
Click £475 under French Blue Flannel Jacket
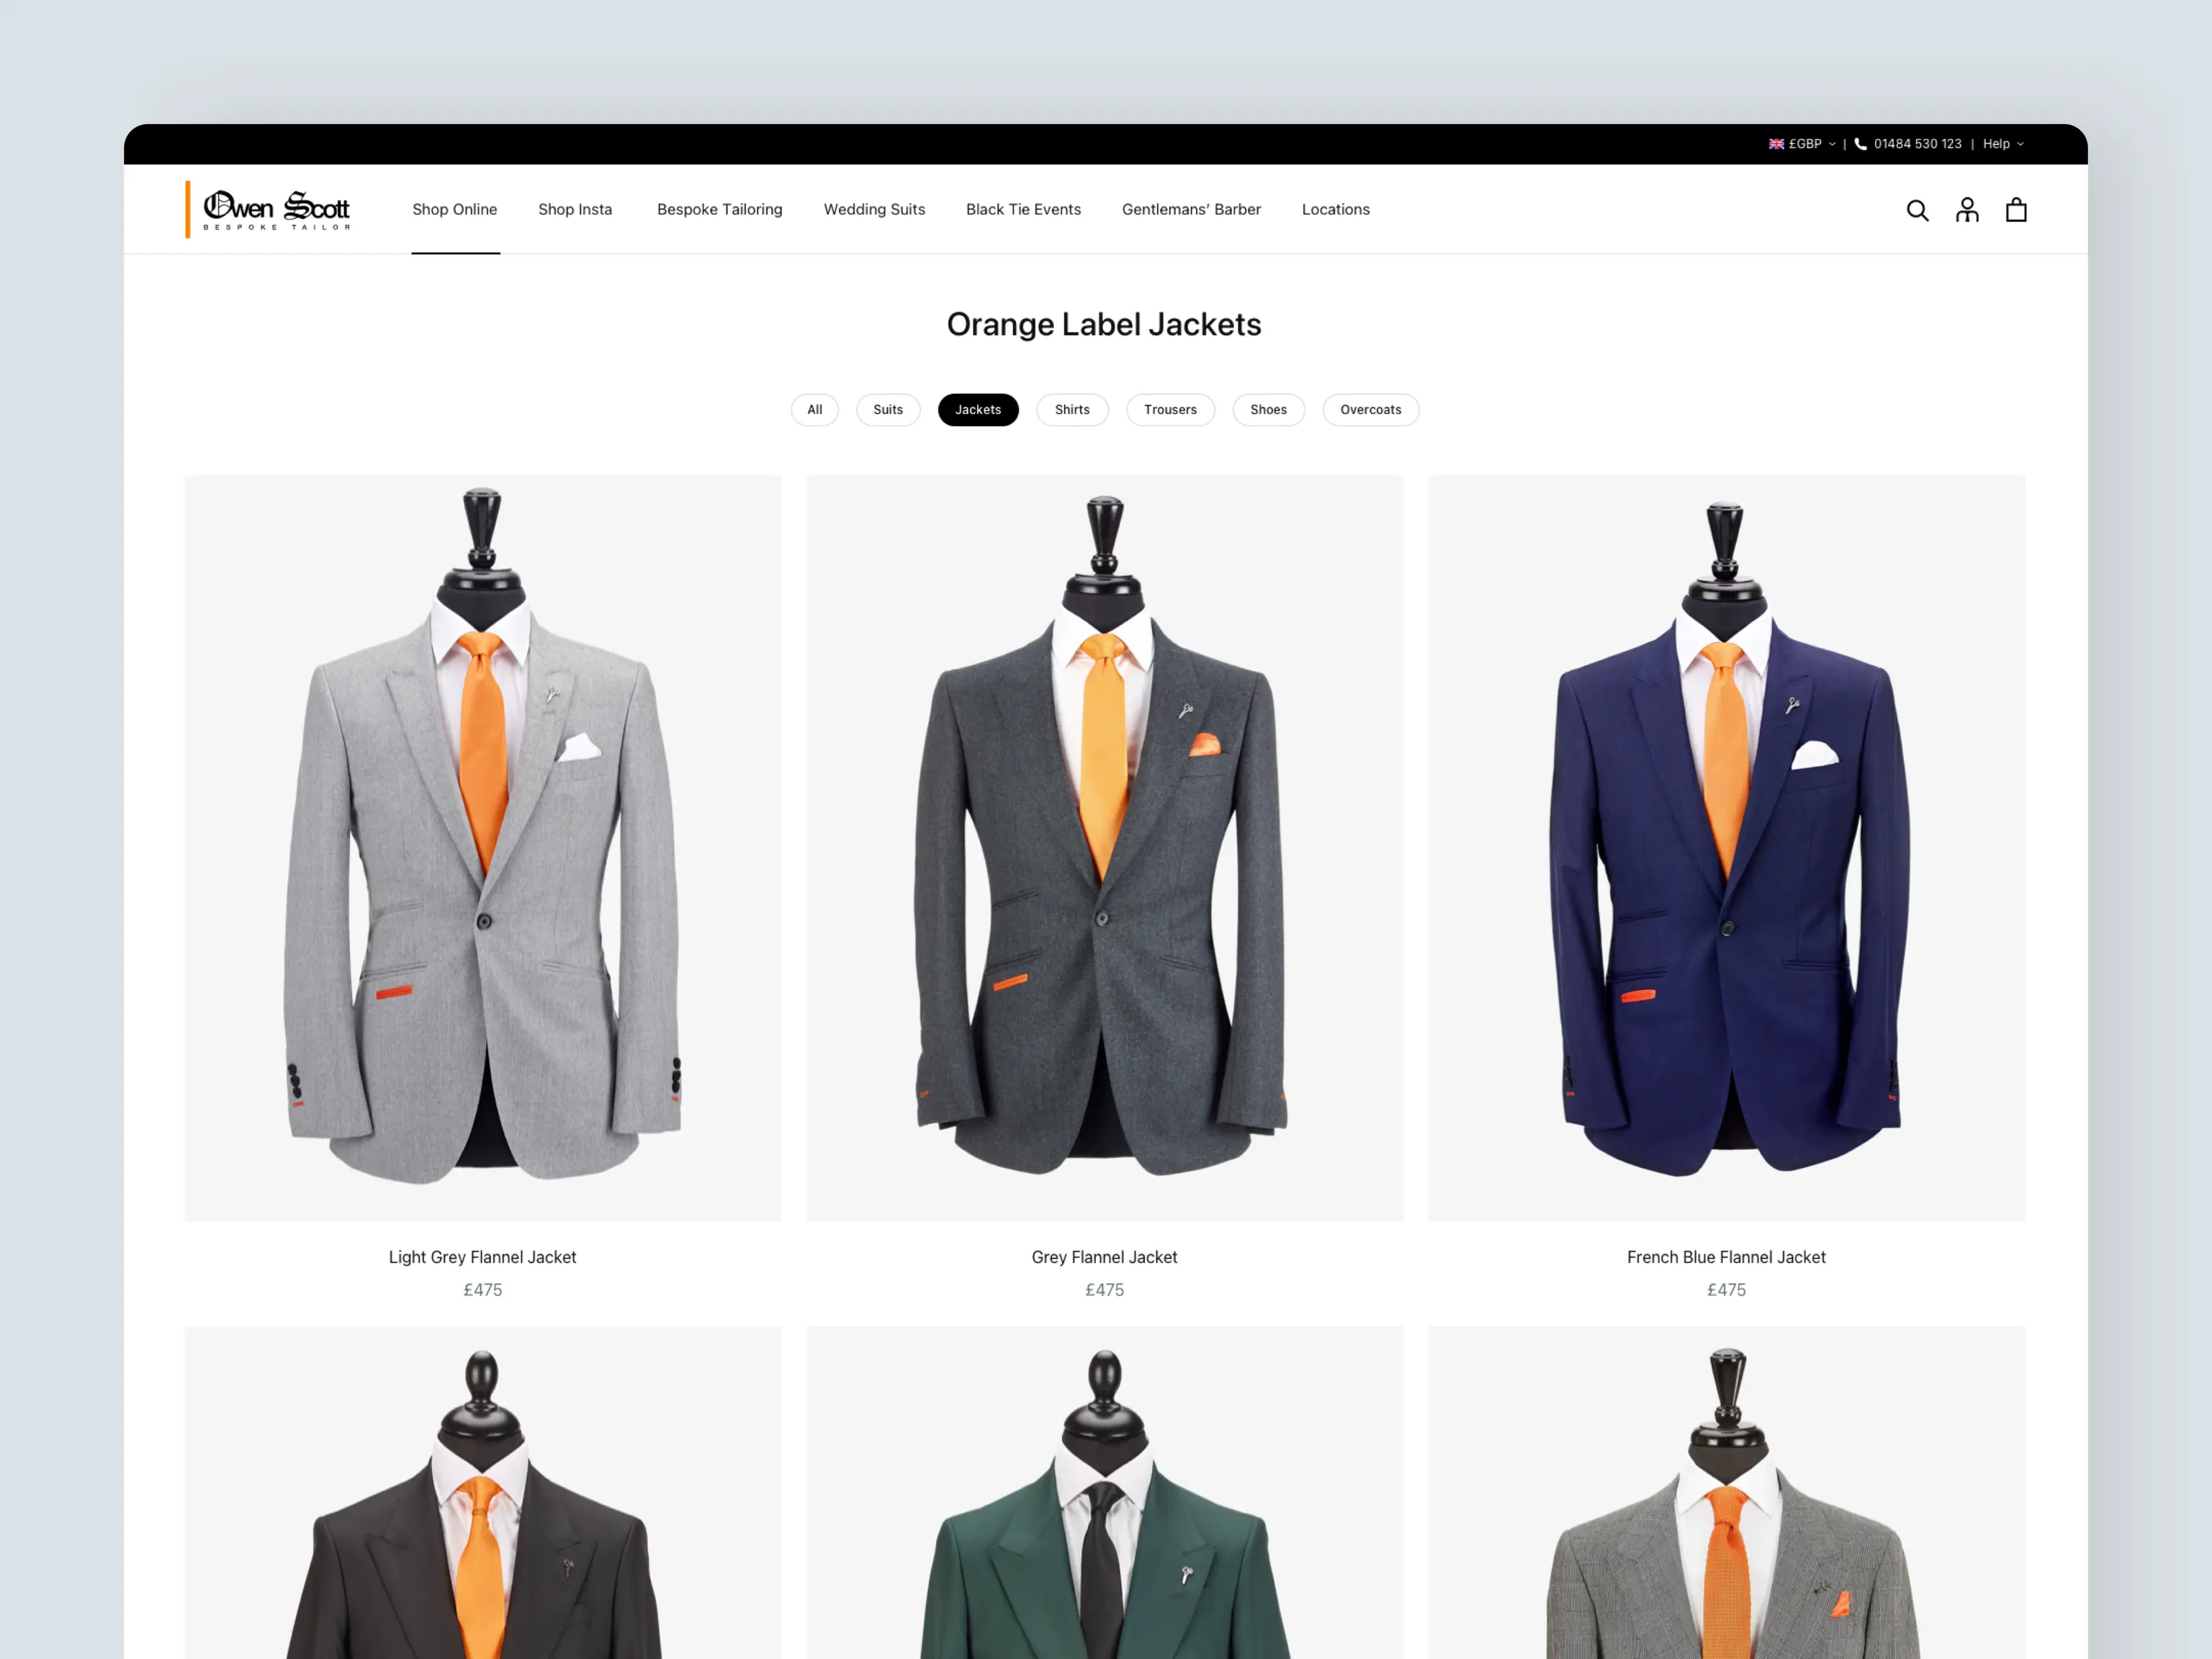(1727, 1290)
